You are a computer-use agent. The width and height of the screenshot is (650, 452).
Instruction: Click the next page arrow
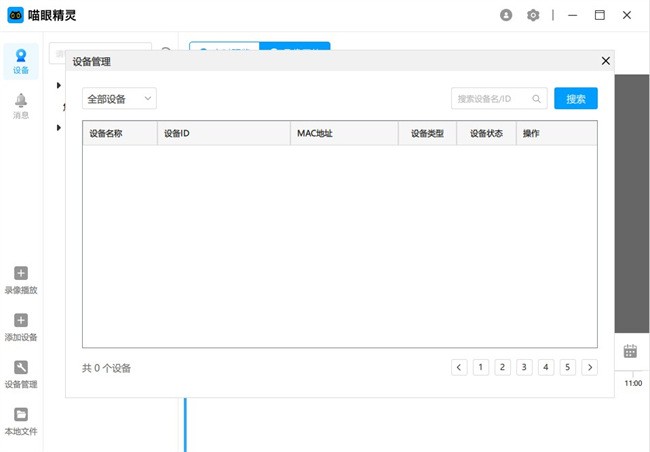[589, 367]
